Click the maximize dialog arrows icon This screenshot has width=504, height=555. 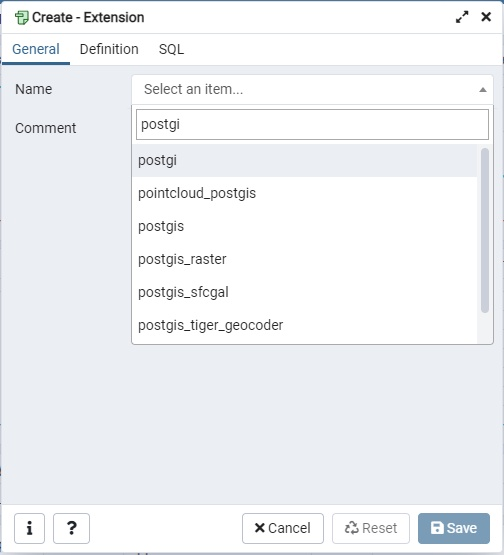462,17
